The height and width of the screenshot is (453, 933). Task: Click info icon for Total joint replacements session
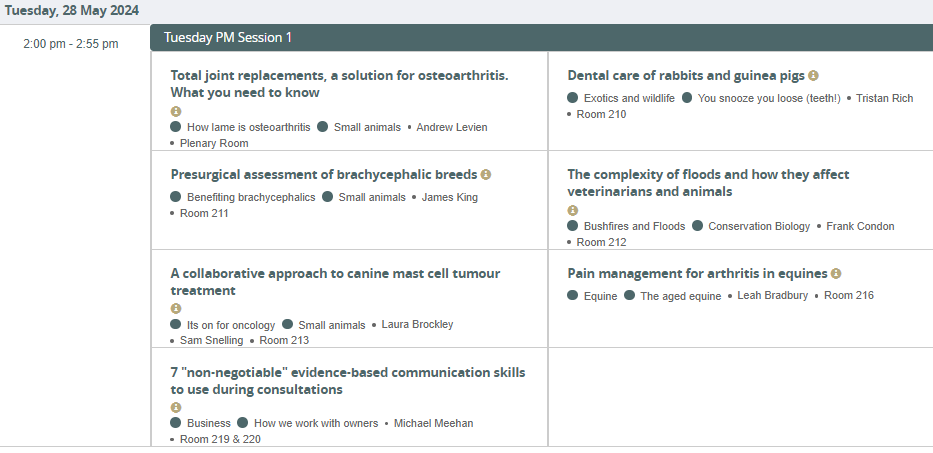click(176, 111)
